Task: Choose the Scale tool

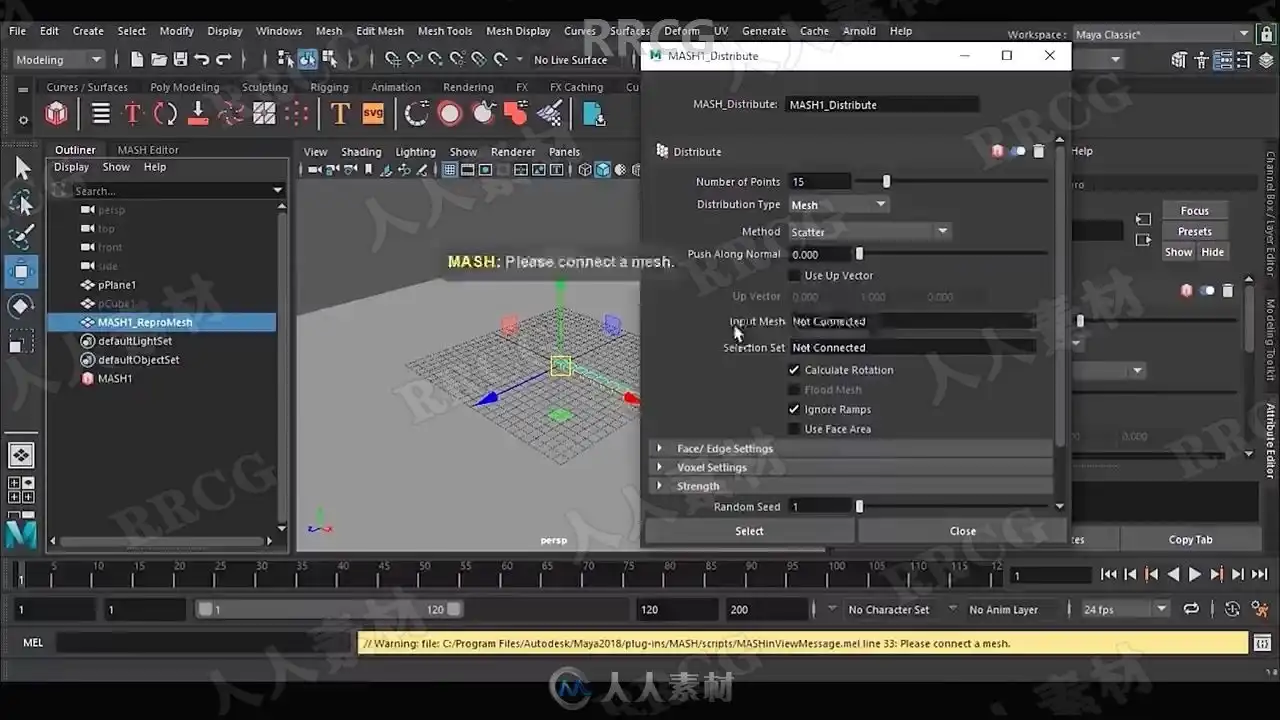Action: click(22, 343)
